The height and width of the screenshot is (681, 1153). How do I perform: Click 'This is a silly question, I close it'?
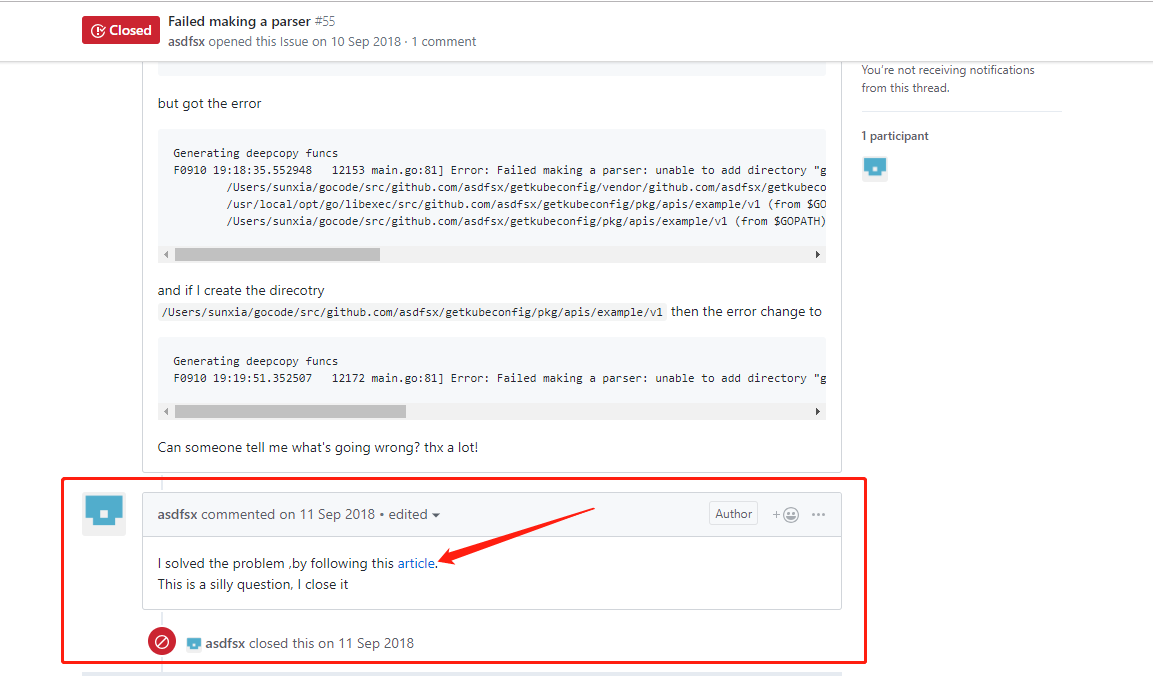point(253,585)
